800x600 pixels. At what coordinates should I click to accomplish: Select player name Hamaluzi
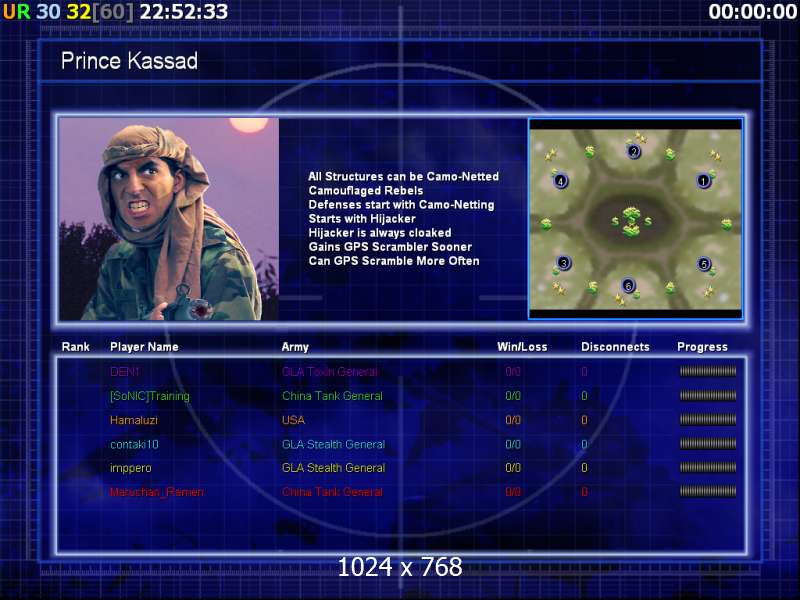point(134,420)
